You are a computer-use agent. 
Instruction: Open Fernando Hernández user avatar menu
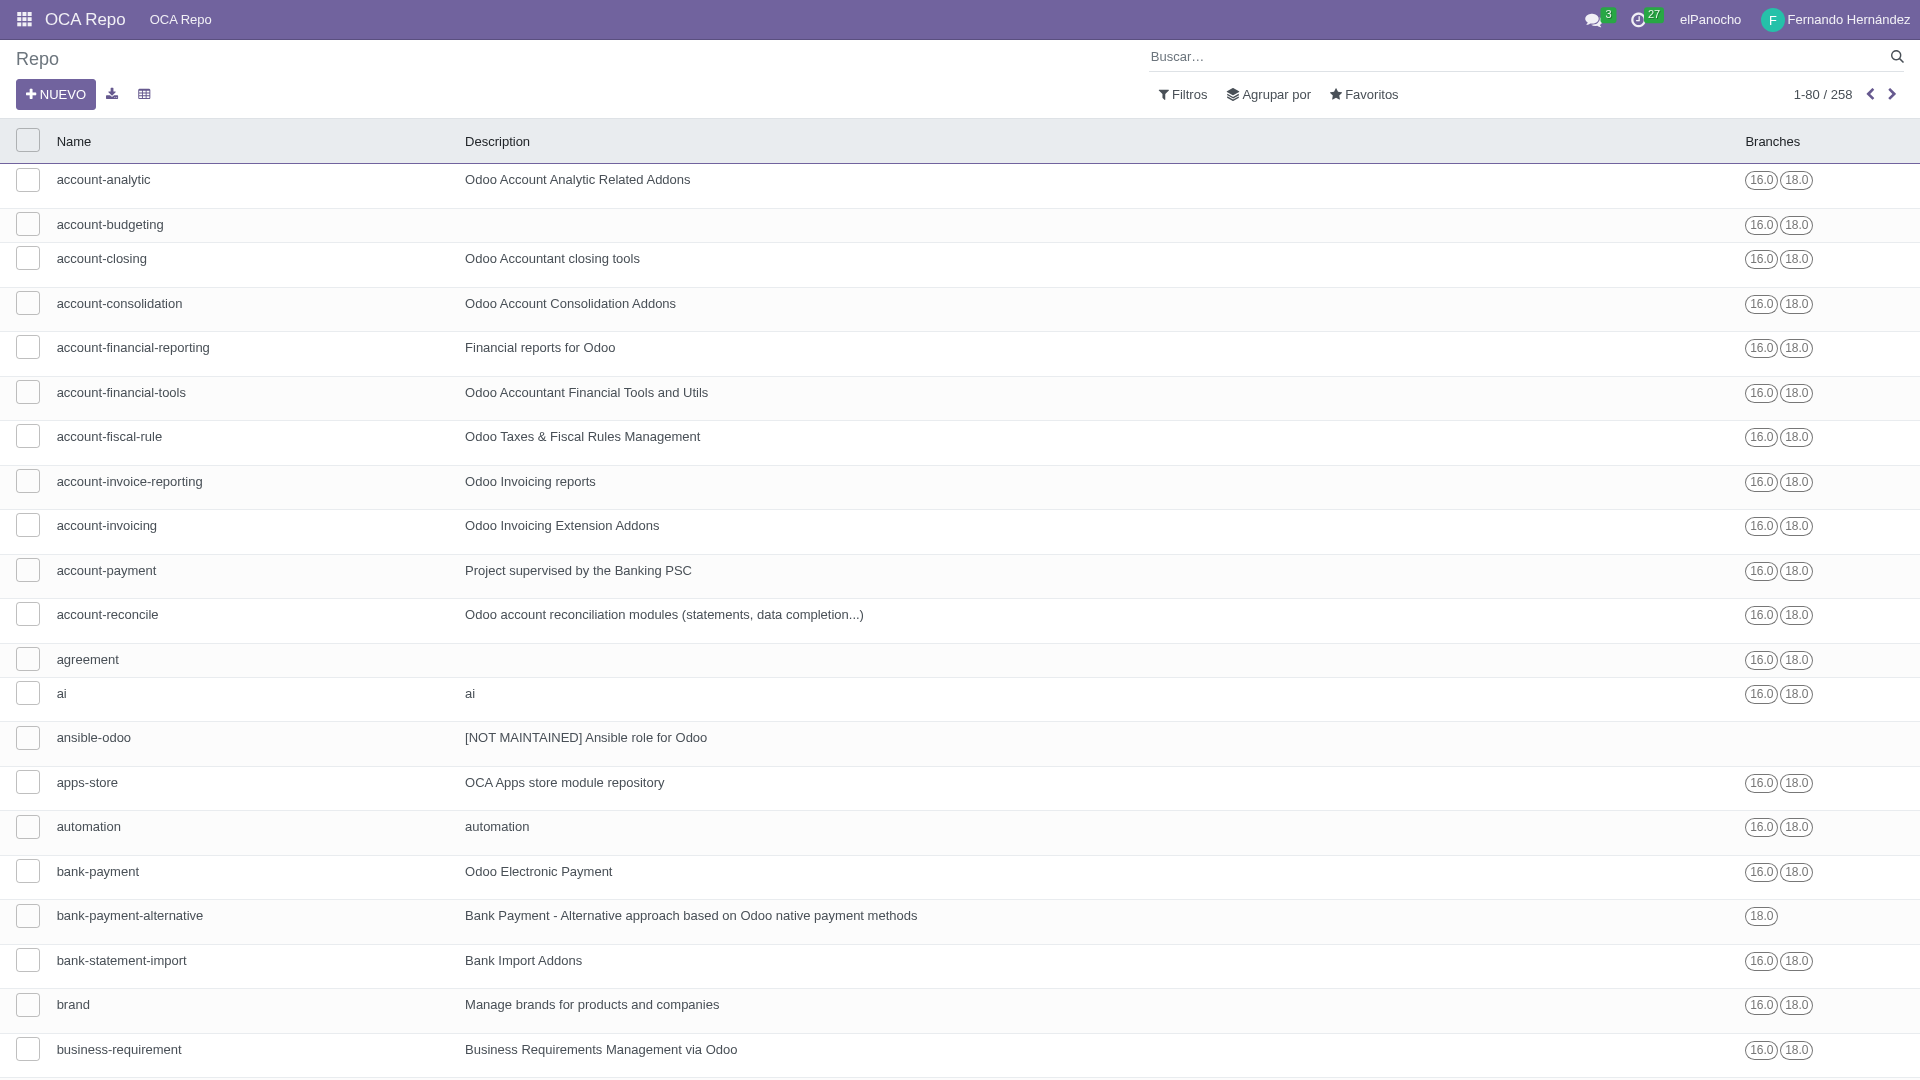[1774, 19]
